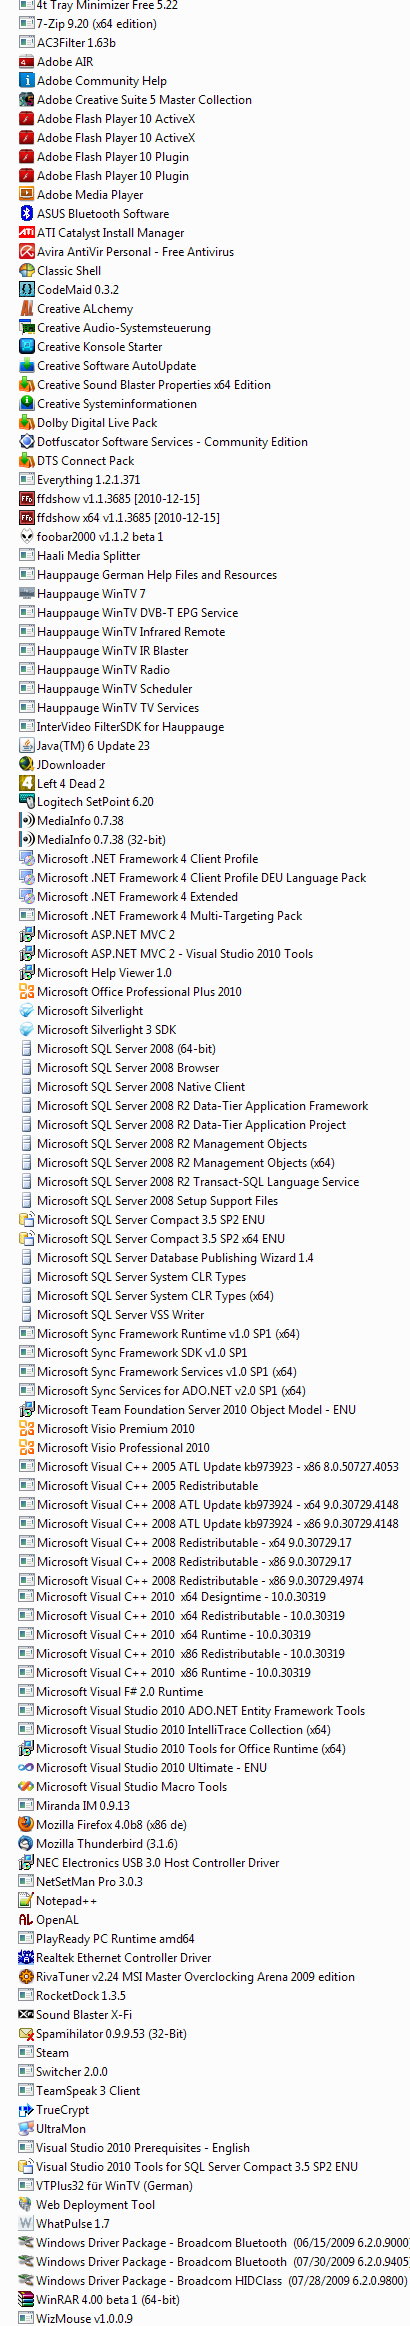Select the OpenAL icon
410x2326 pixels.
click(x=27, y=1920)
